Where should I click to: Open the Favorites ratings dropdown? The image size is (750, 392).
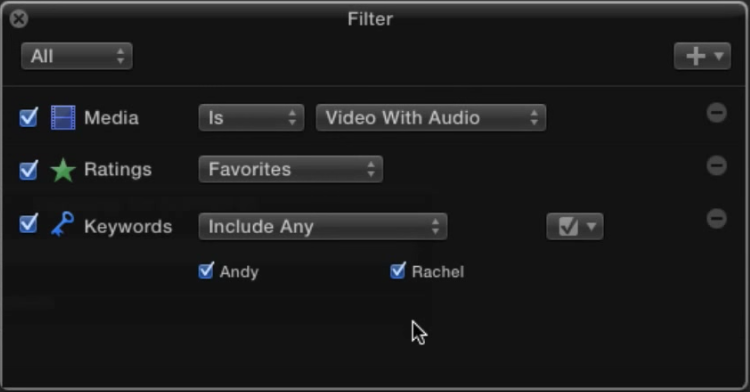(290, 169)
